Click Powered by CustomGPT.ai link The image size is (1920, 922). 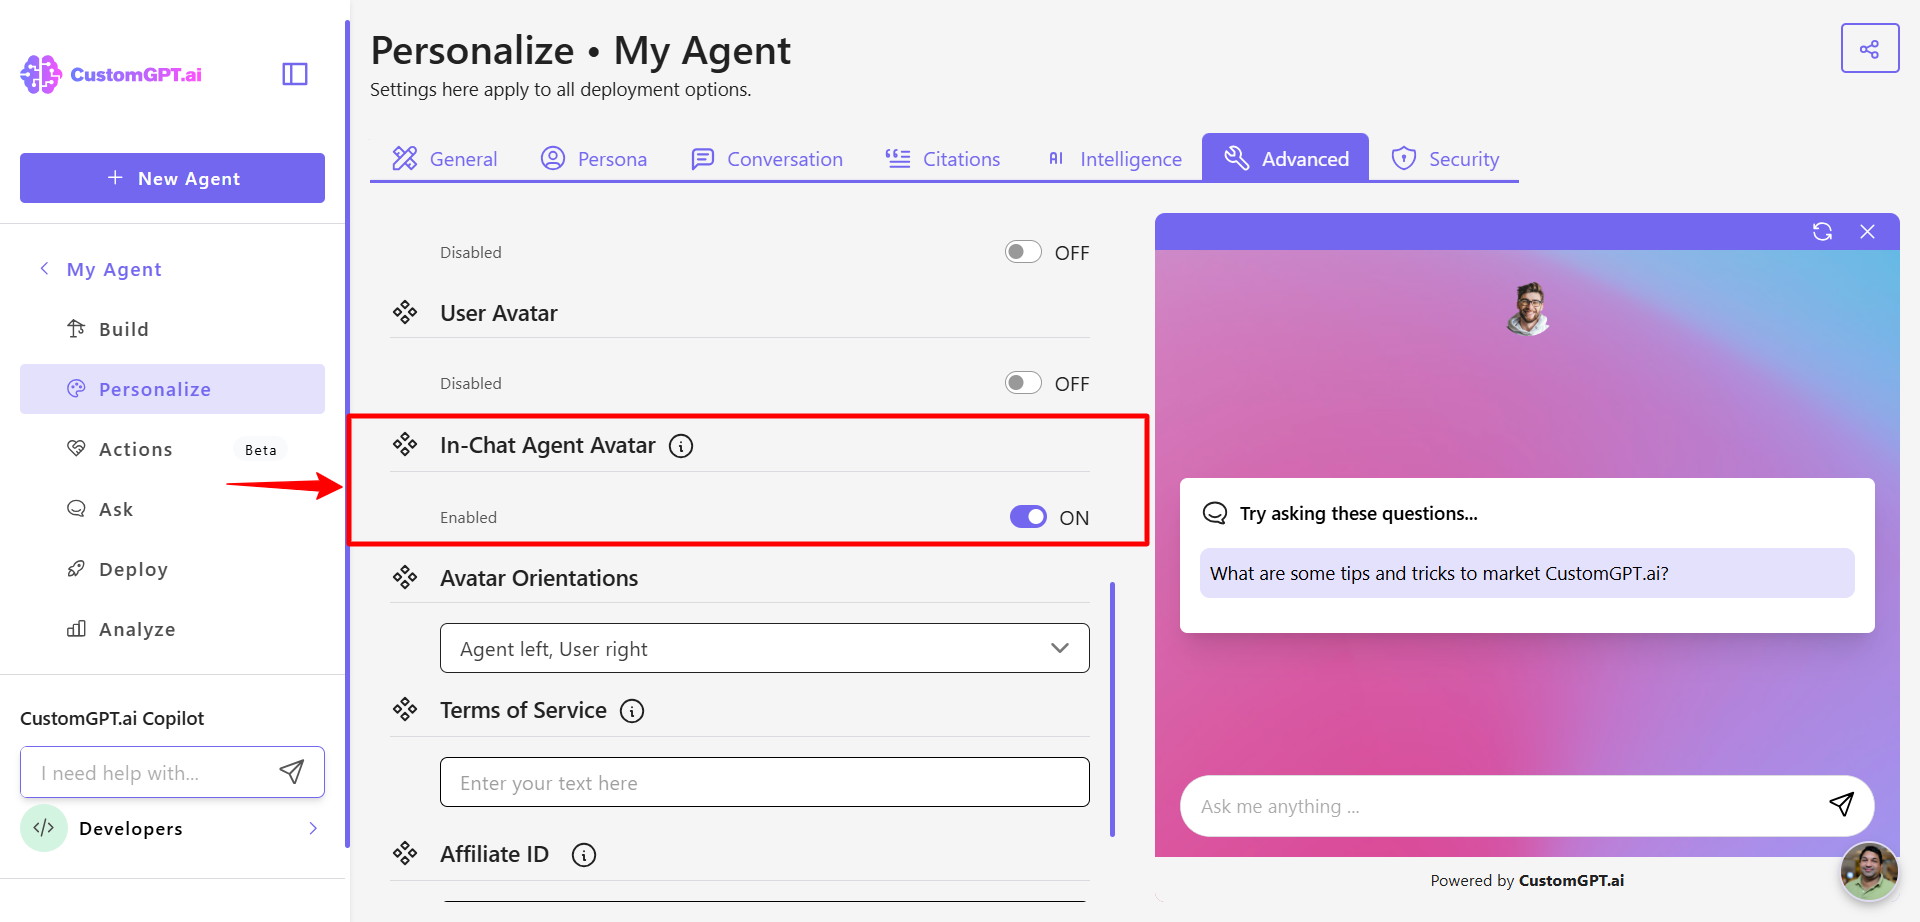tap(1527, 880)
